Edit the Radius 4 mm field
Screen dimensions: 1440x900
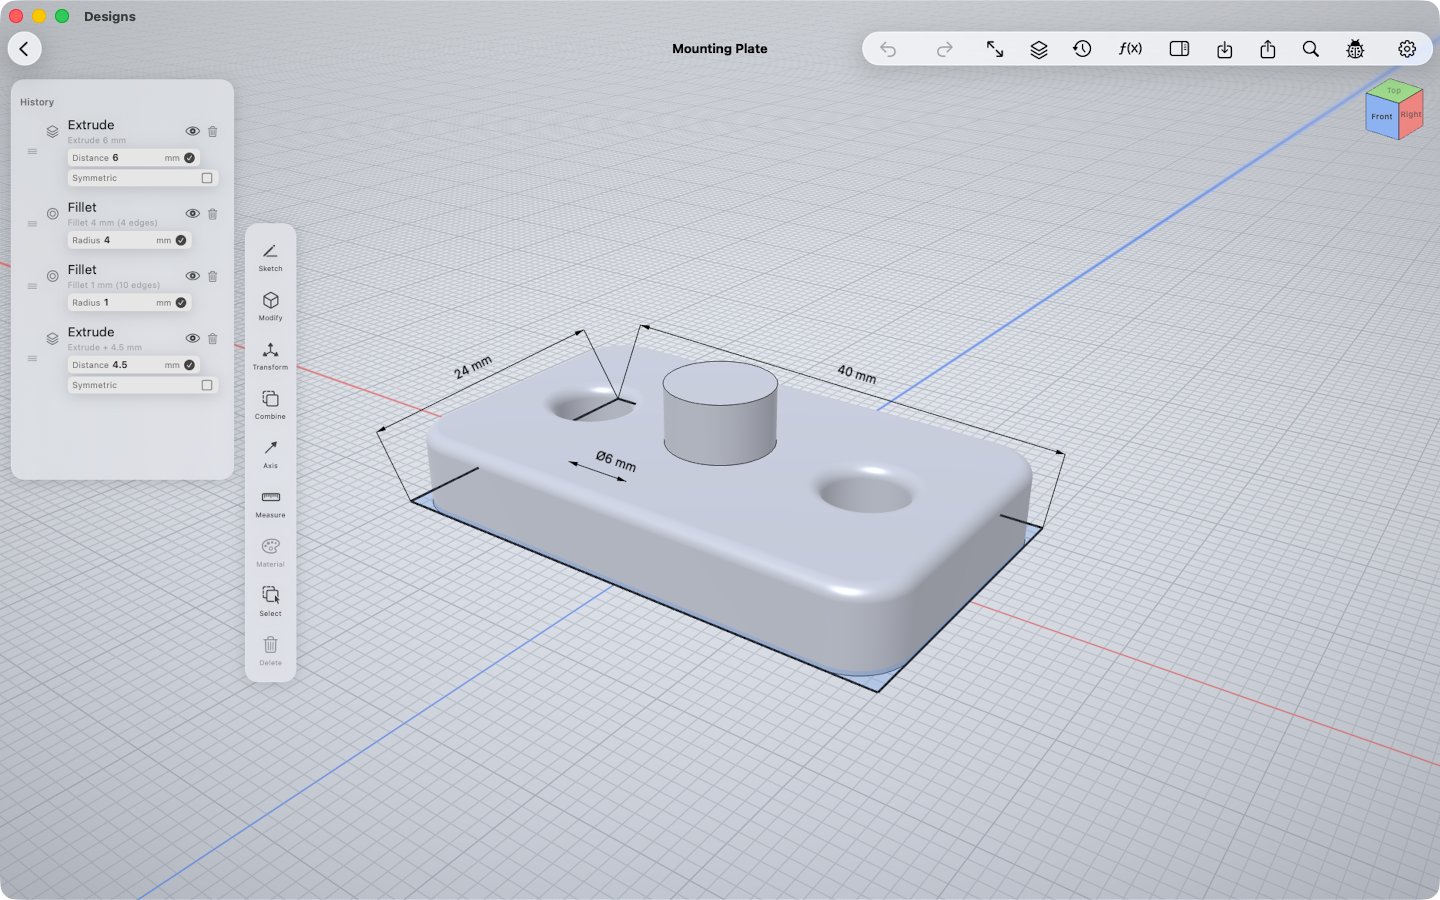[x=129, y=240]
